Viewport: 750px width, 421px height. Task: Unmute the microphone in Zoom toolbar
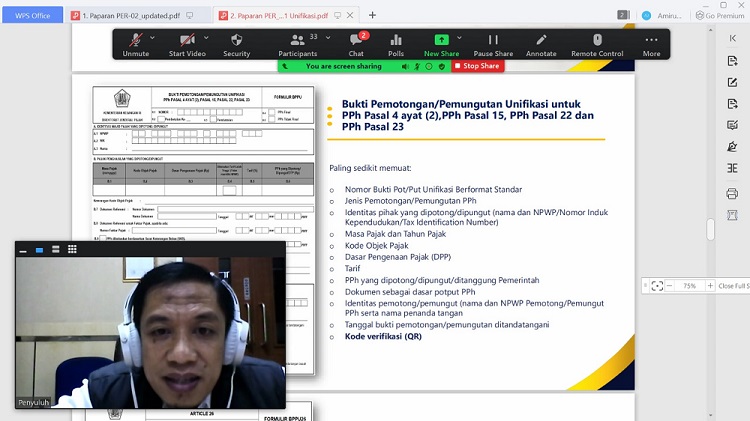point(135,44)
